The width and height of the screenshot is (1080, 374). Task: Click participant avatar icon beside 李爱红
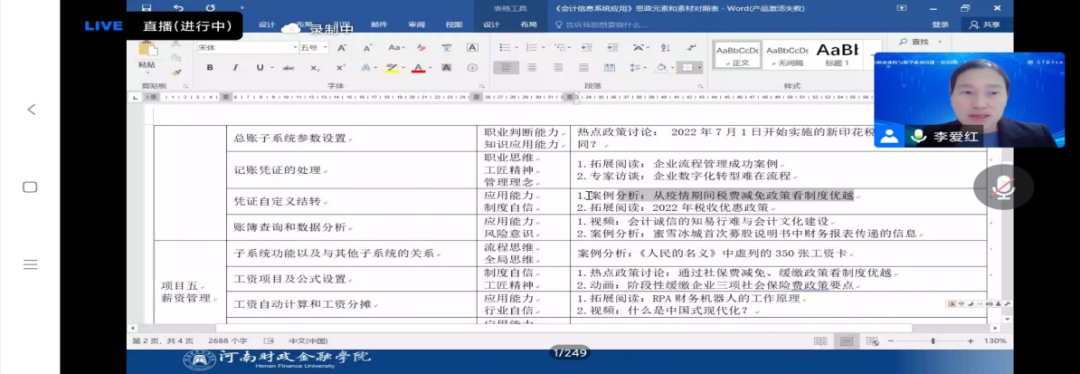(890, 136)
